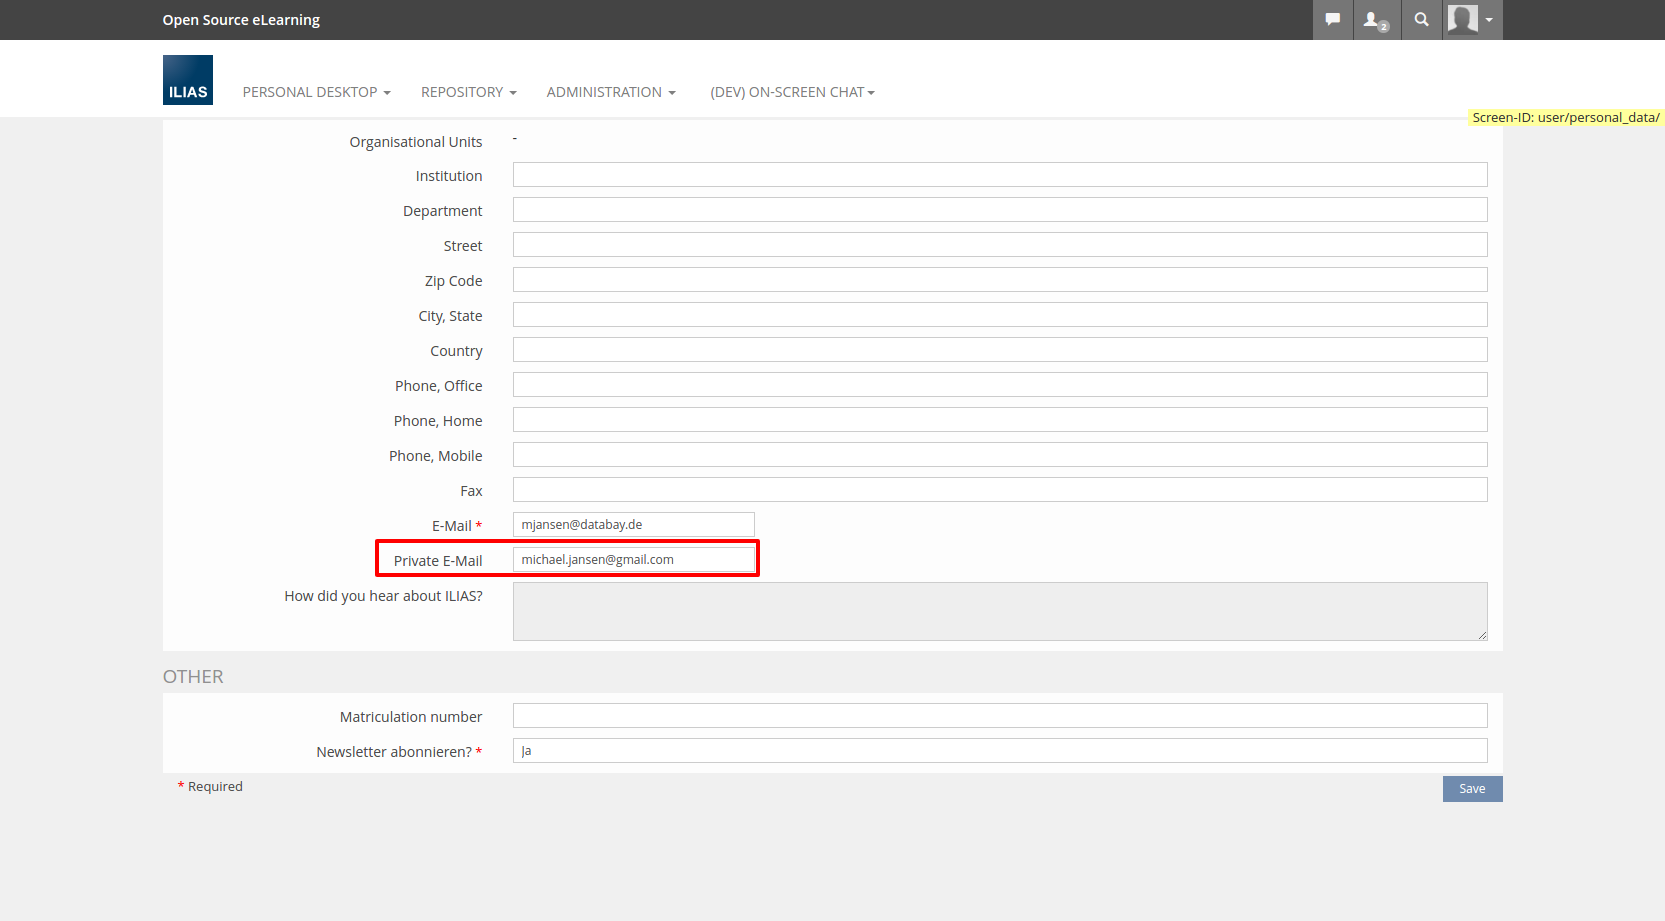Open the chat speech bubble icon
The width and height of the screenshot is (1665, 921).
tap(1332, 20)
